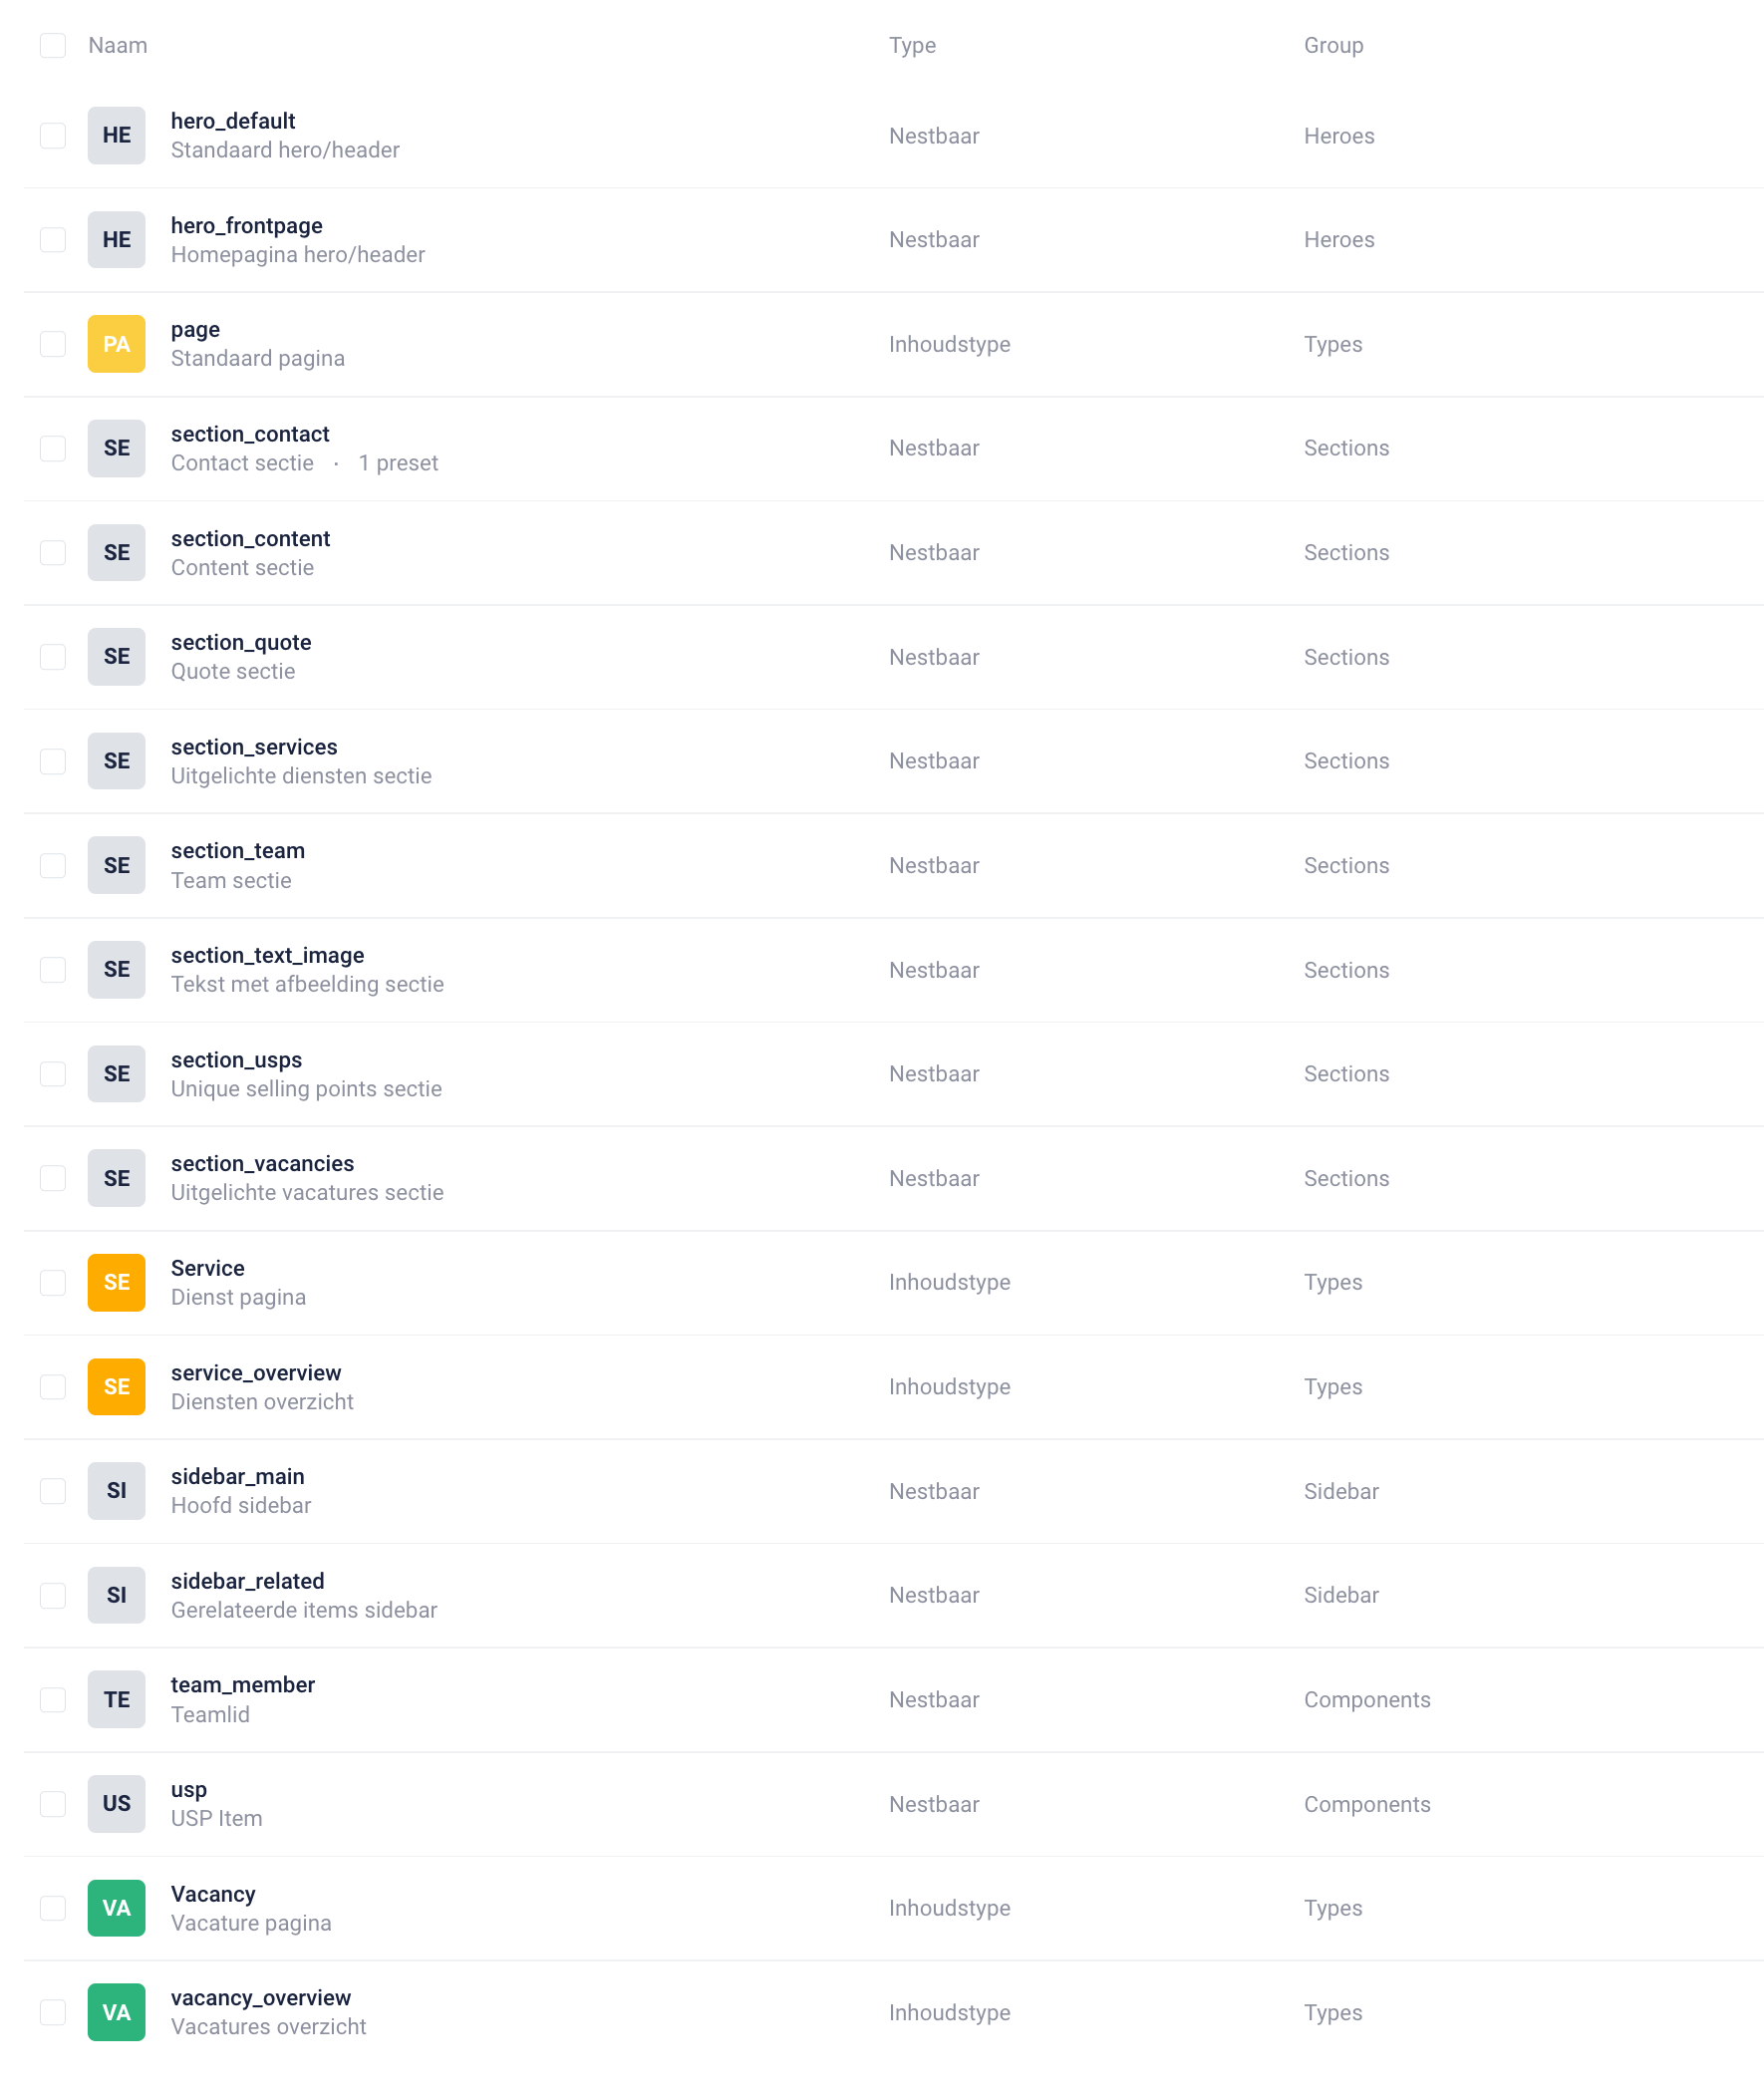Click the SE badge beside section_contact
1764x2099 pixels.
coord(116,448)
